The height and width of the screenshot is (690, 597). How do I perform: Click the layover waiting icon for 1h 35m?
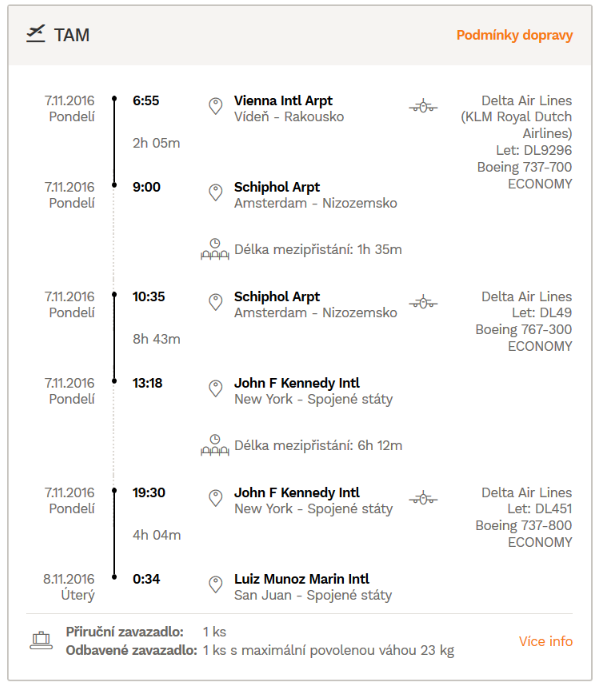point(215,249)
